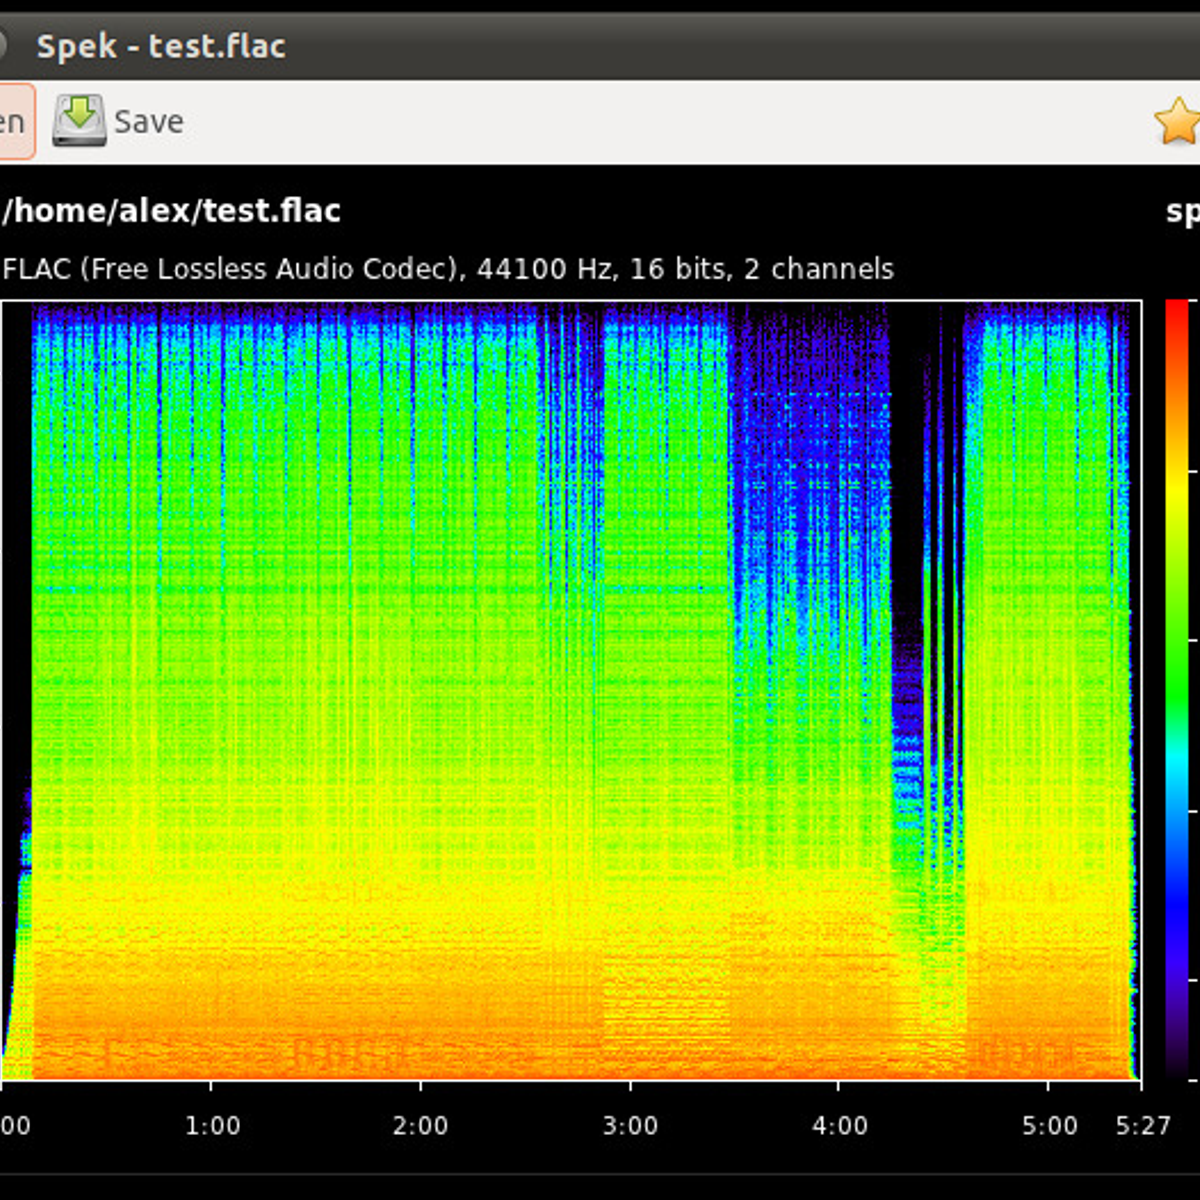
Task: Click the Save drive icon with green arrow
Action: (79, 121)
